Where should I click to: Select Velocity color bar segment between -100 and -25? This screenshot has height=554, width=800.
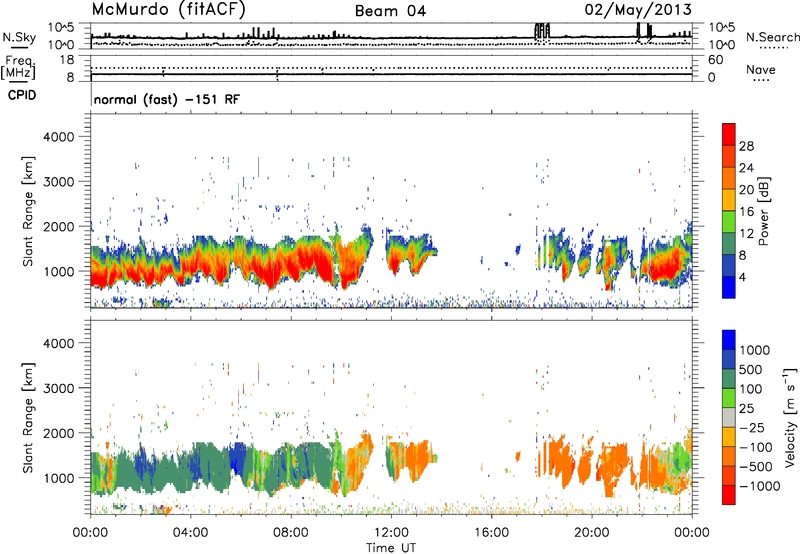tap(729, 437)
